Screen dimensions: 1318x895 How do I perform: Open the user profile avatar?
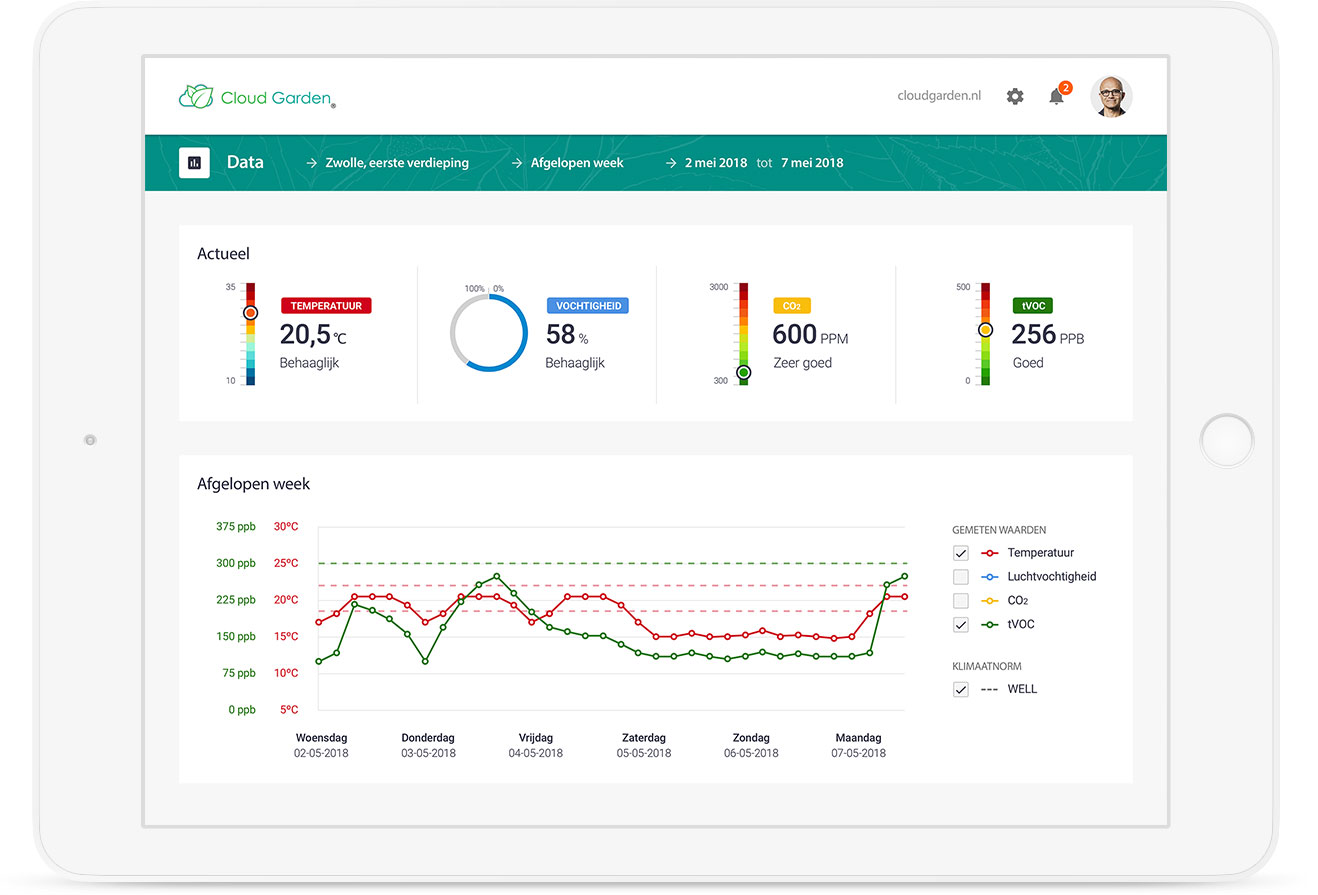(1111, 96)
